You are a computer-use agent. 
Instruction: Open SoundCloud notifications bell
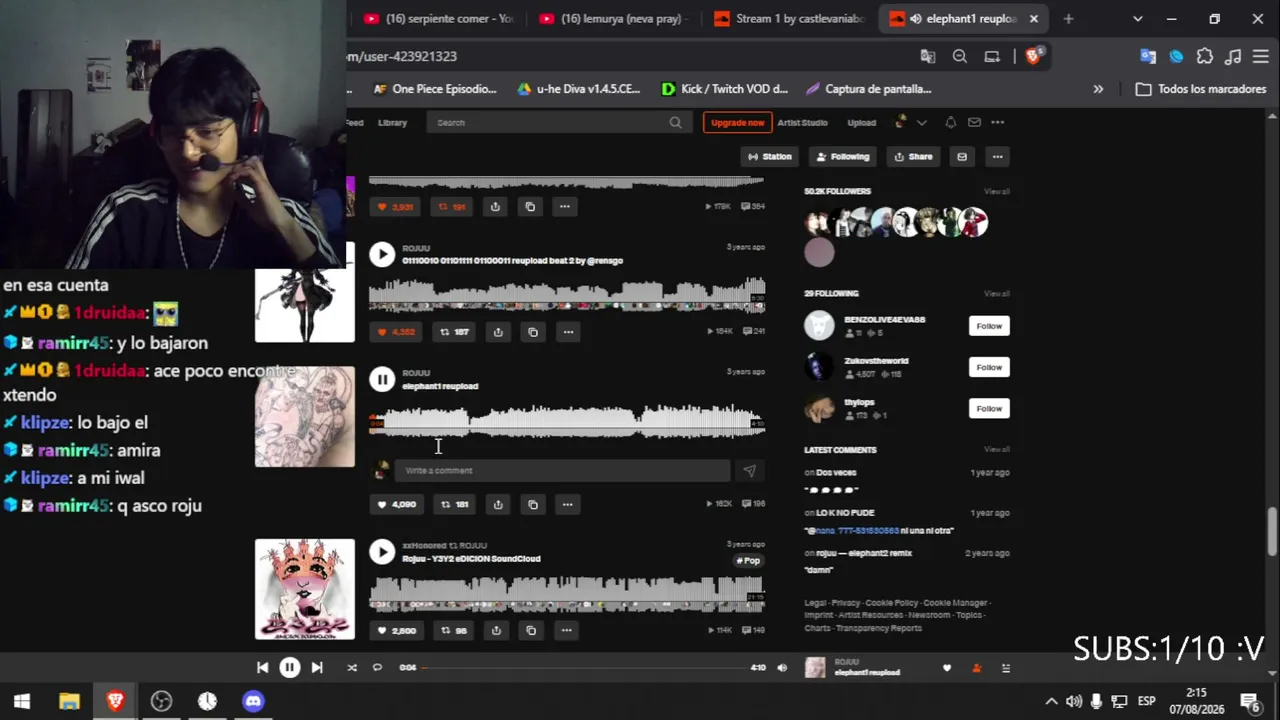[x=950, y=122]
